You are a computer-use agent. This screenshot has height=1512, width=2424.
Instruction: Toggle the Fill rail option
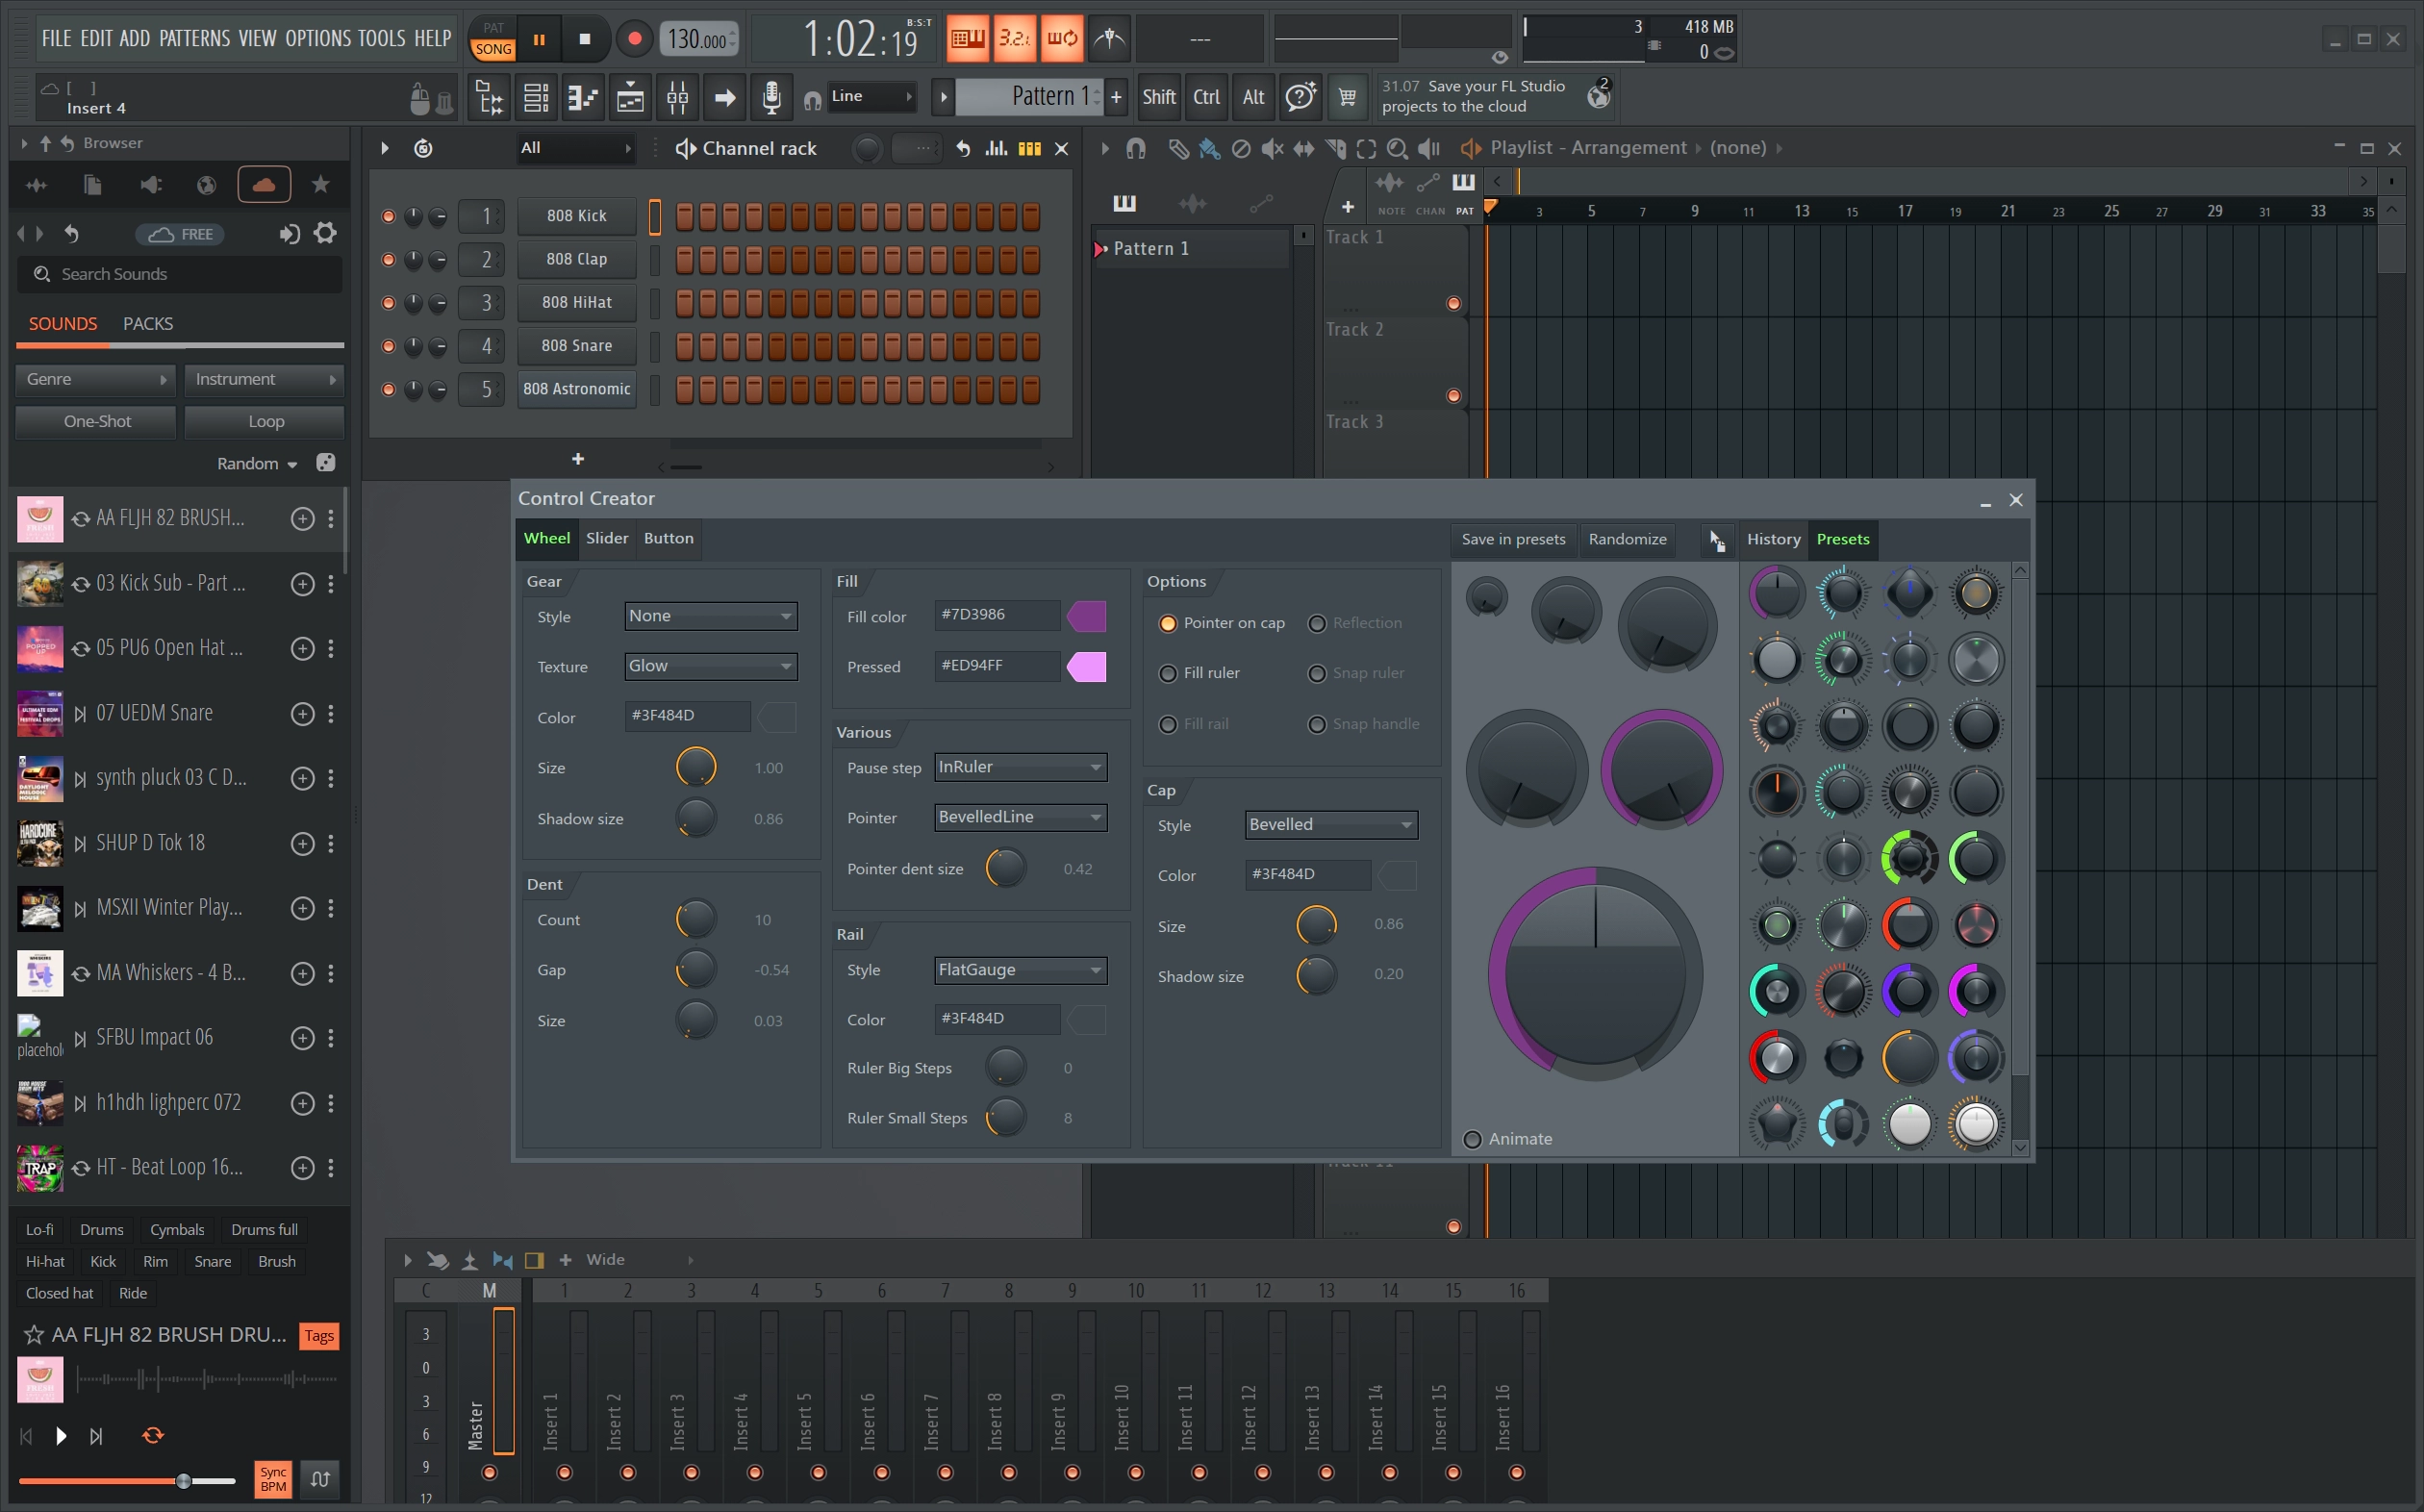click(1167, 724)
